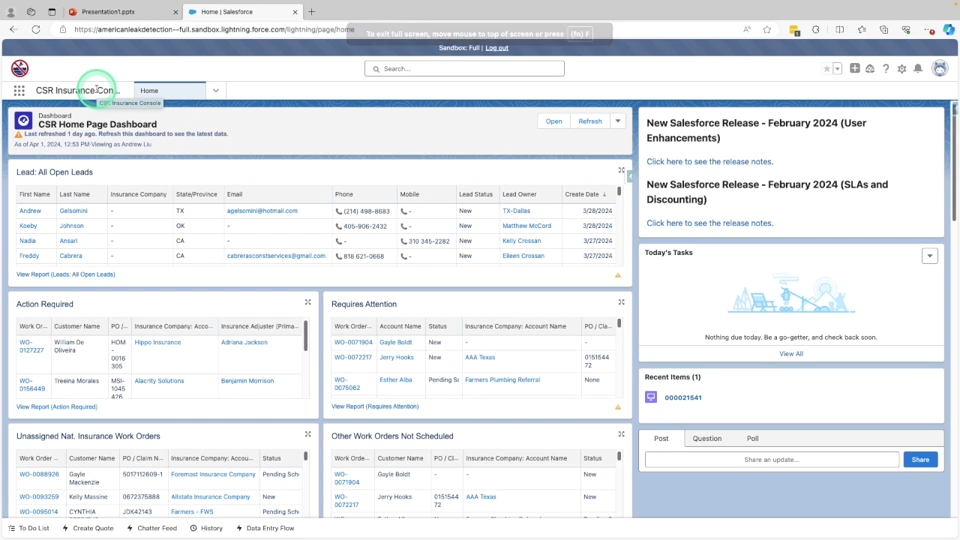Open the Setup gear icon

[902, 69]
